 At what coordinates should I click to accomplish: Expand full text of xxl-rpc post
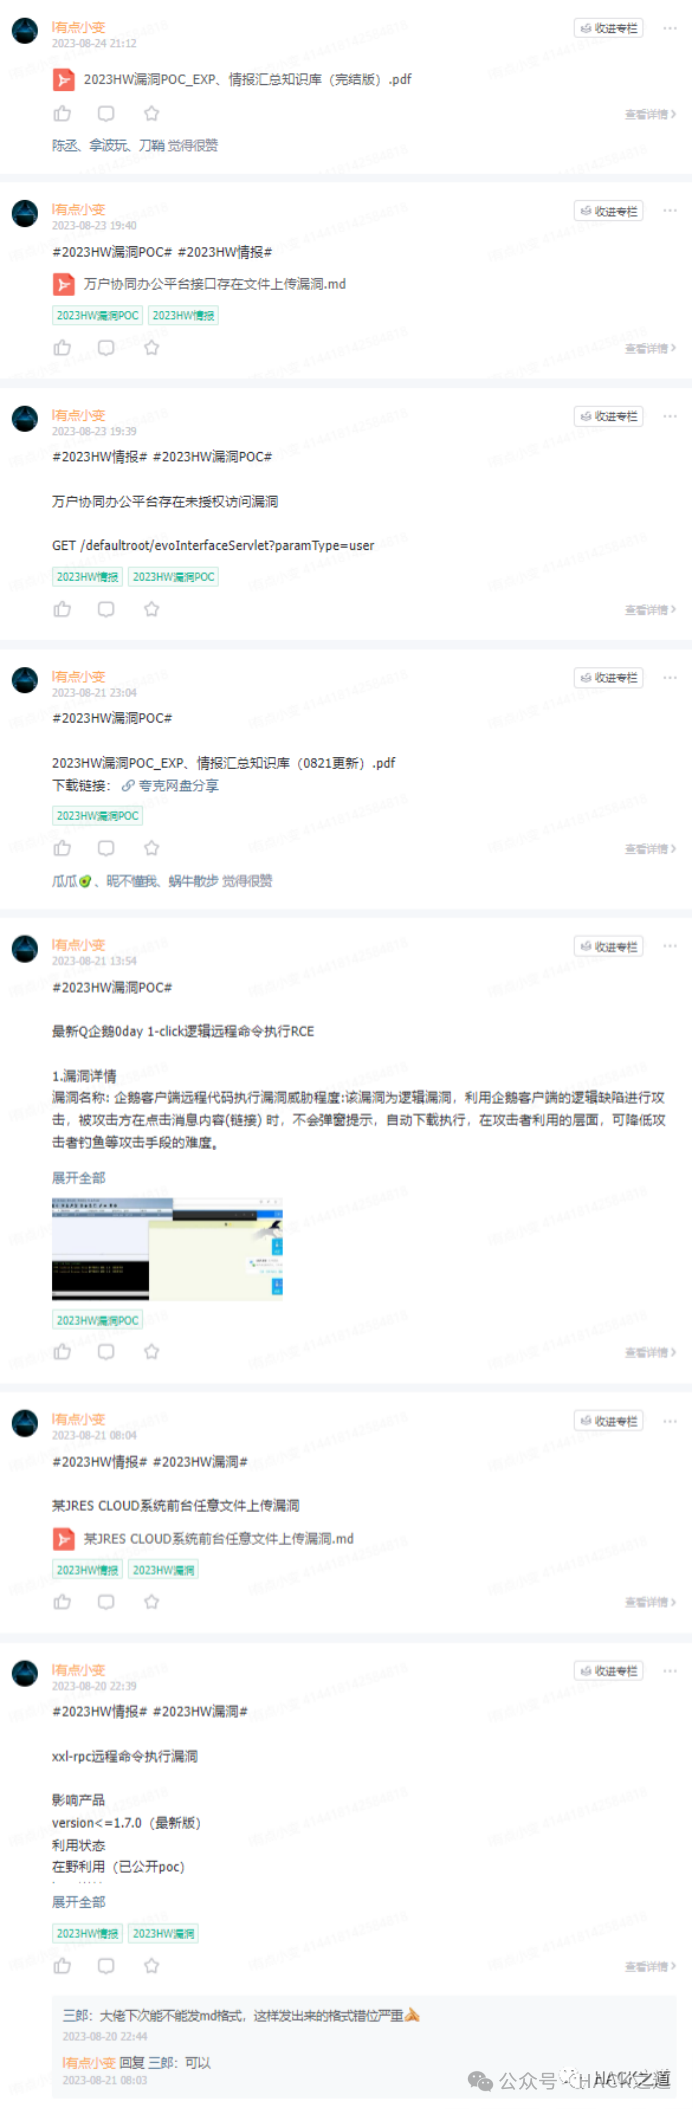click(78, 1902)
